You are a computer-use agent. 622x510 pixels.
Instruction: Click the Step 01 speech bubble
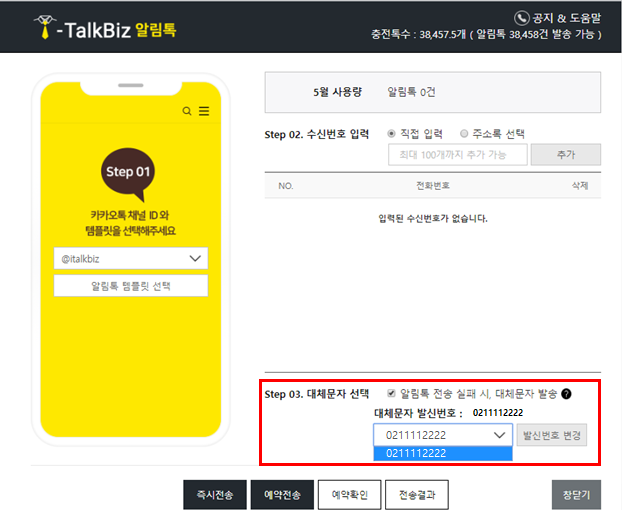coord(128,174)
